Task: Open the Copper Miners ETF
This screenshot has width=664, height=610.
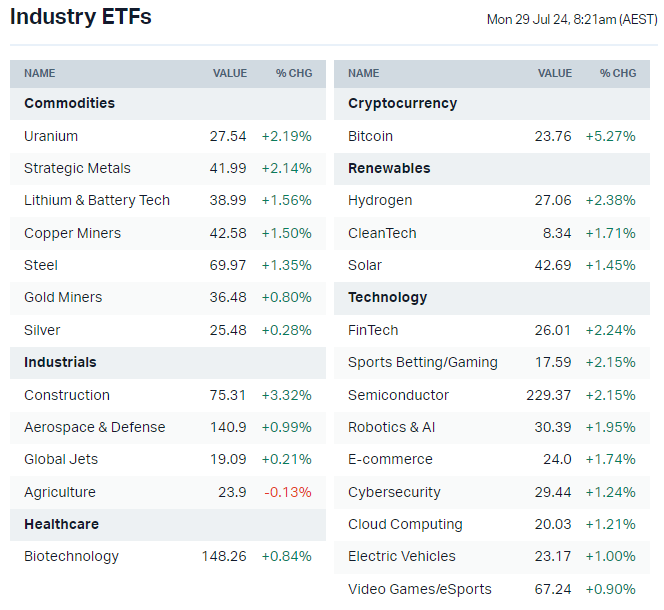Action: pos(72,233)
